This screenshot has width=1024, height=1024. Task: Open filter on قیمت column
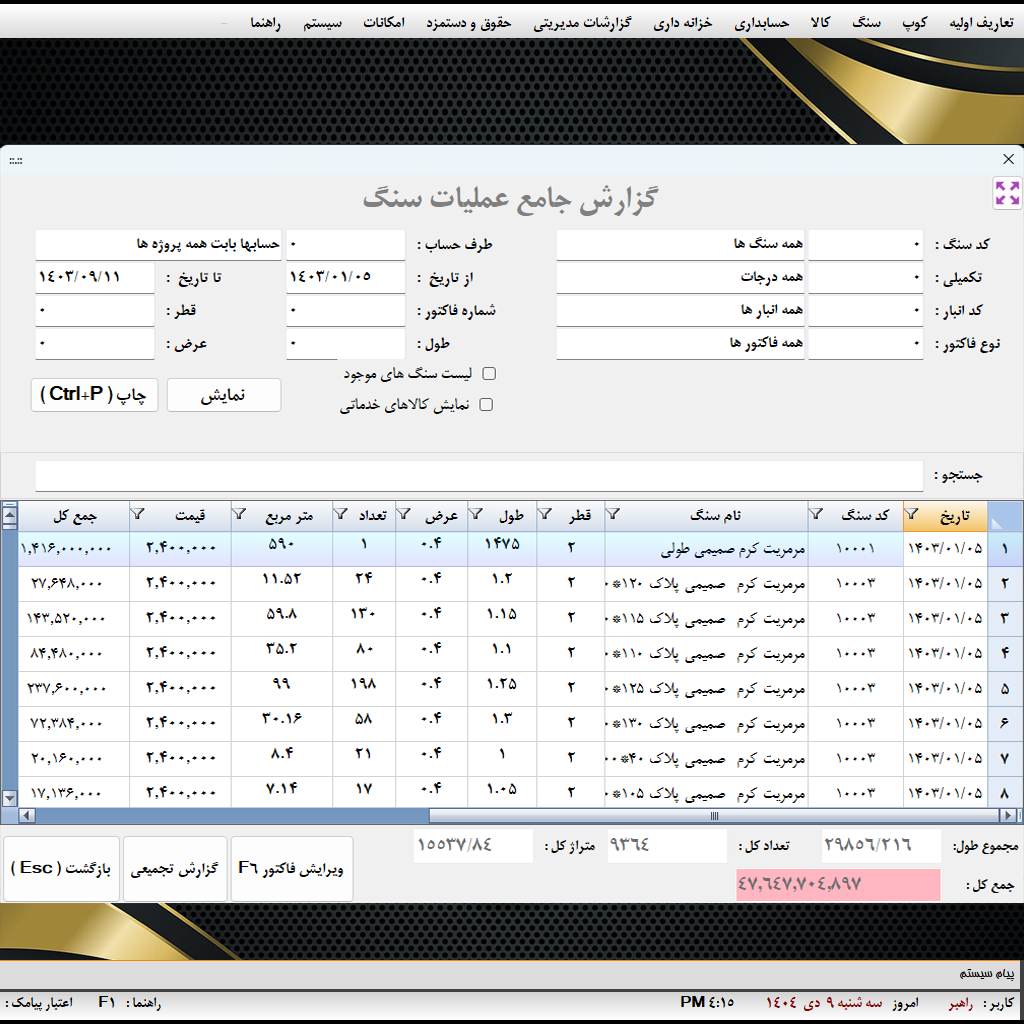(138, 515)
